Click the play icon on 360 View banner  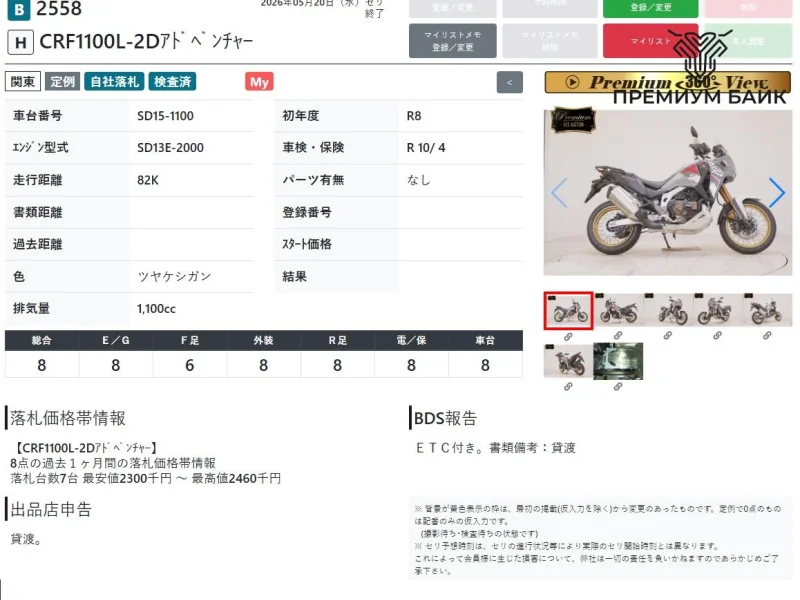click(572, 82)
